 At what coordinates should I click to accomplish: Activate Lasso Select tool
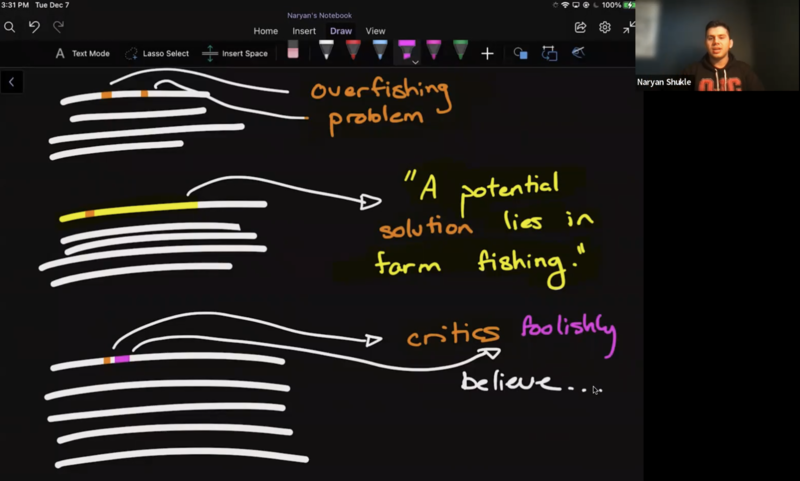(x=157, y=53)
